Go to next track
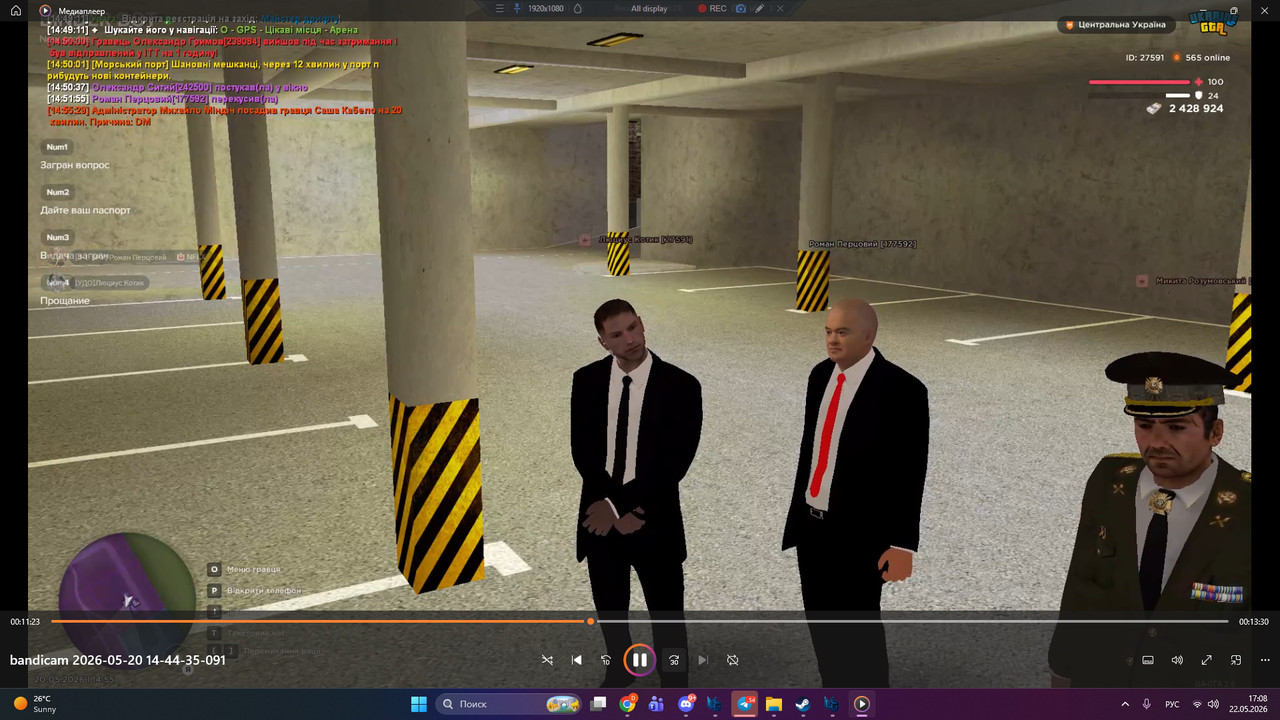 pos(703,660)
